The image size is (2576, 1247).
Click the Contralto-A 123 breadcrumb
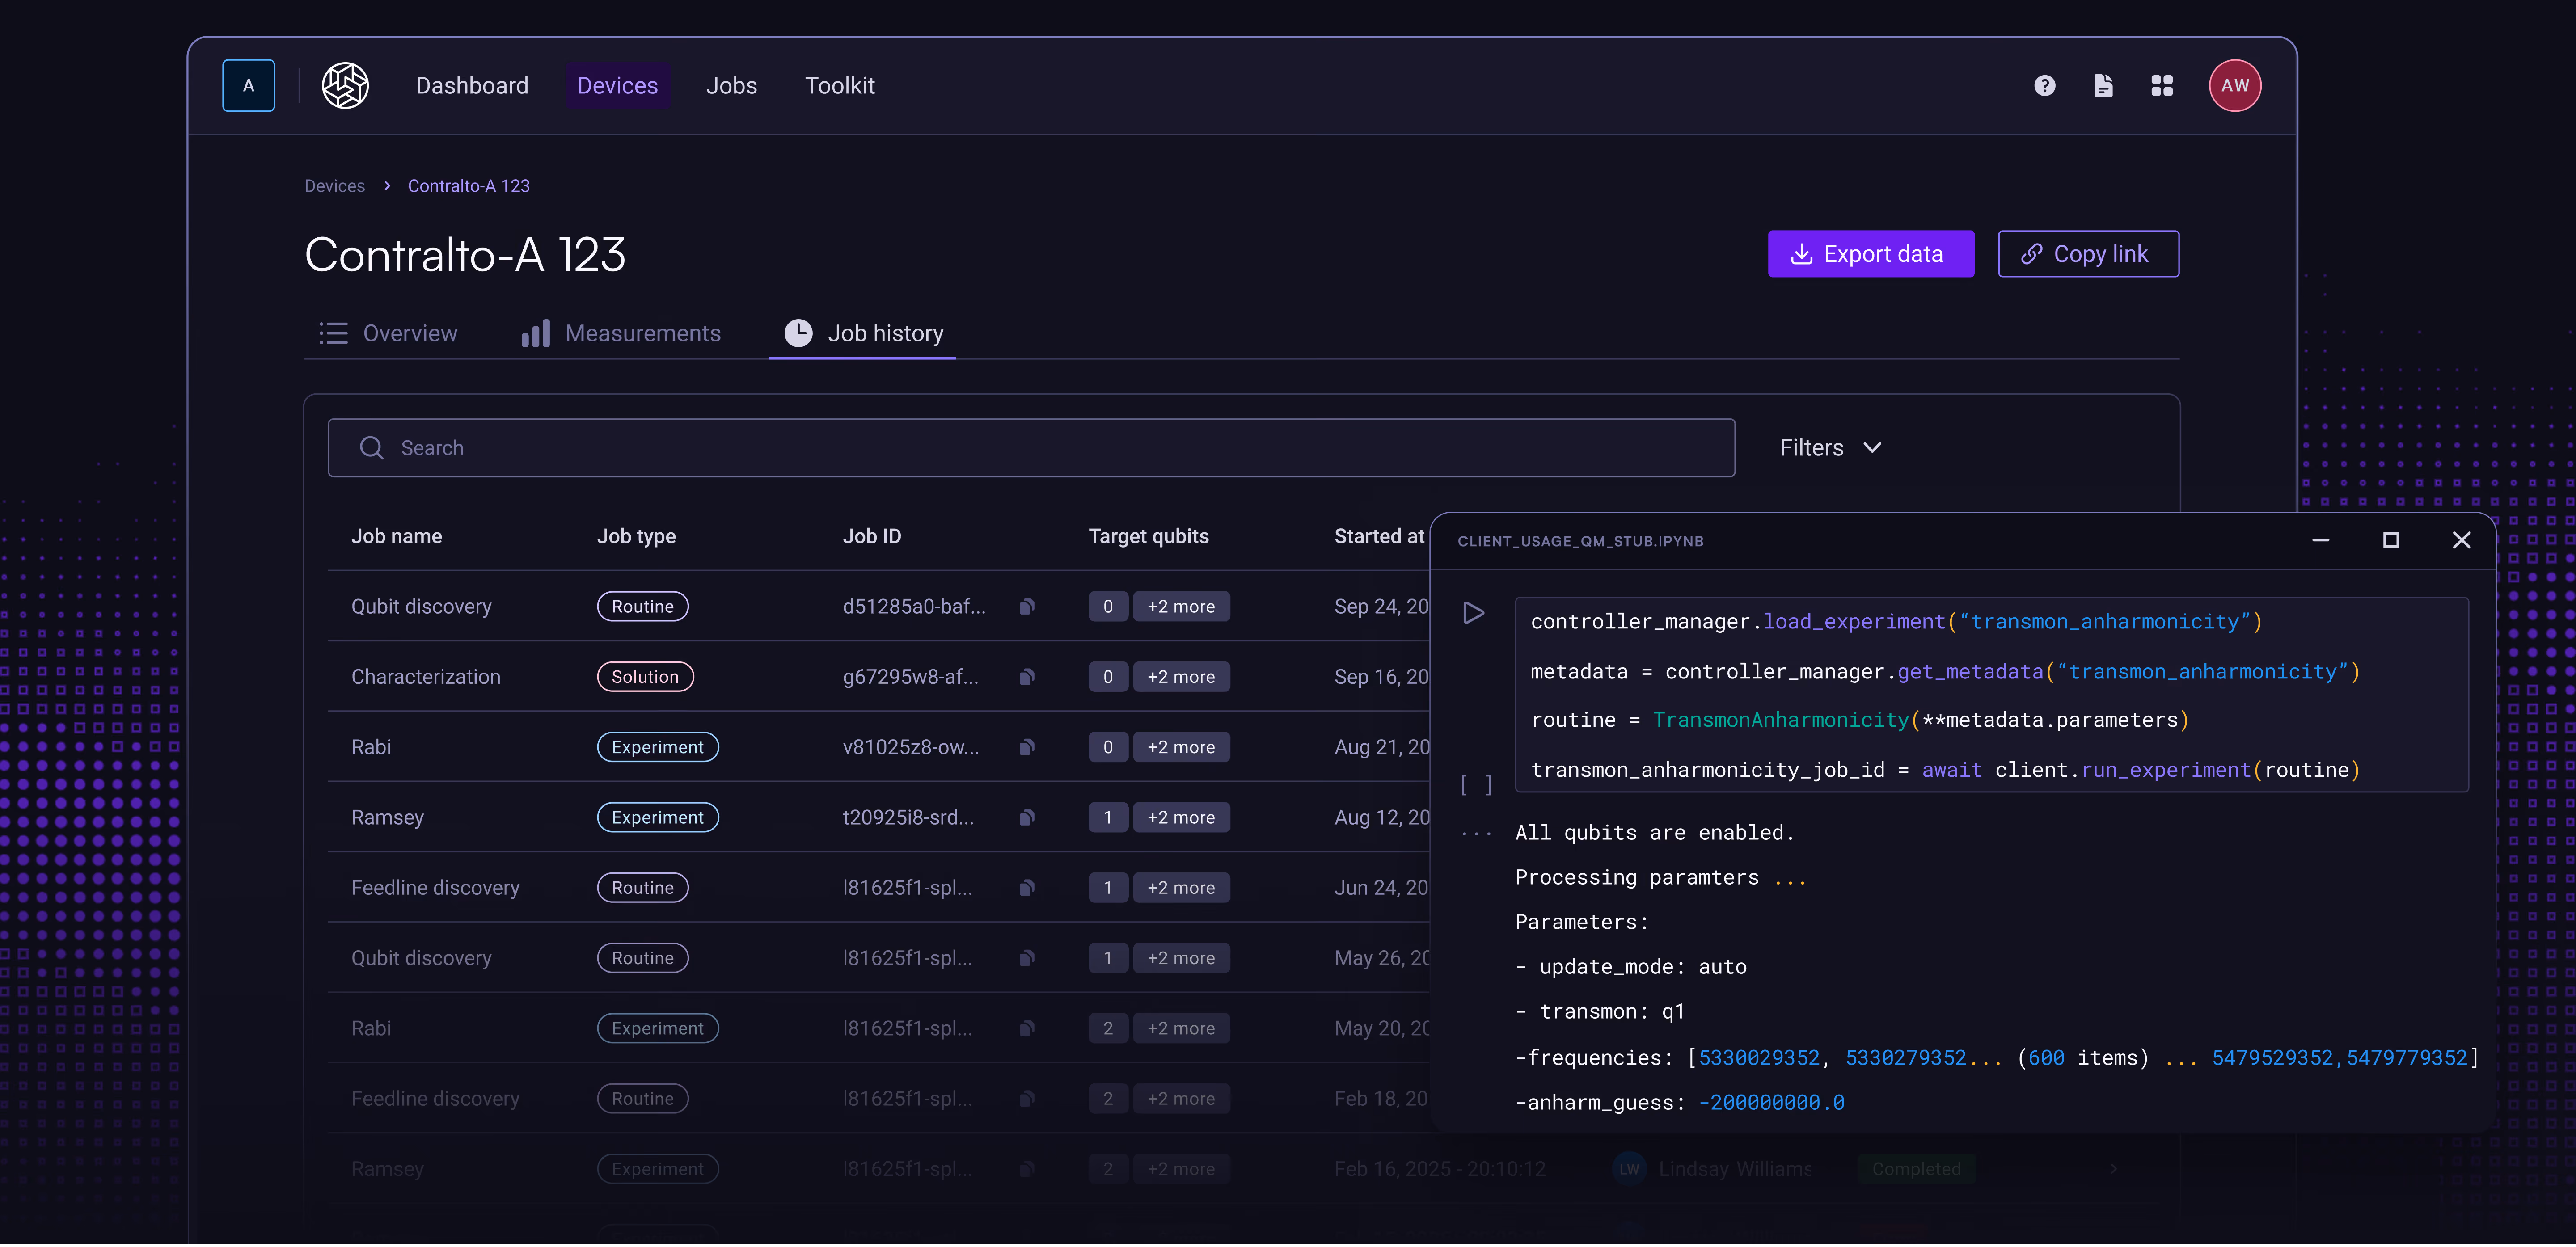(x=469, y=186)
